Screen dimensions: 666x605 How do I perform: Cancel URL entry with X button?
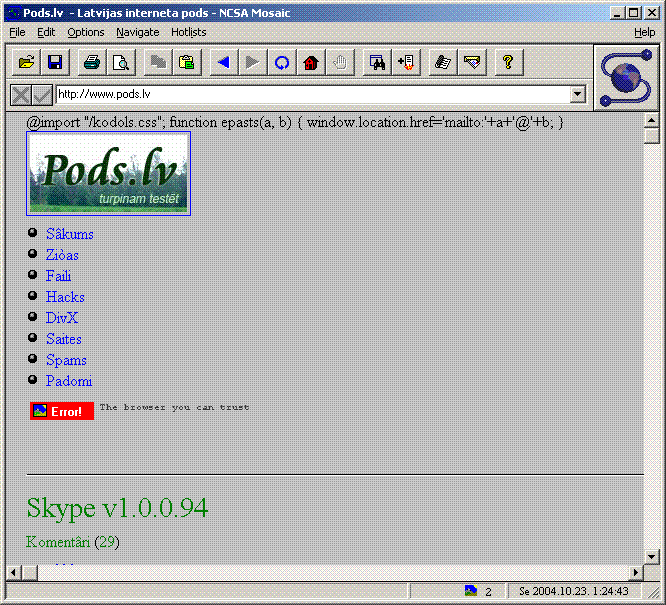click(20, 94)
